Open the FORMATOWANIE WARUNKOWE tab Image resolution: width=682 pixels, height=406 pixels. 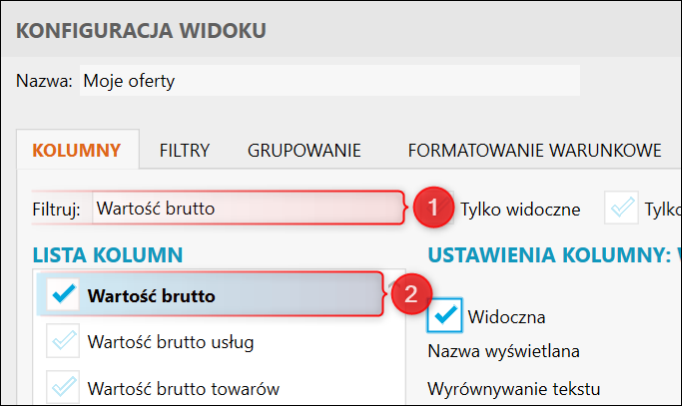pyautogui.click(x=534, y=151)
